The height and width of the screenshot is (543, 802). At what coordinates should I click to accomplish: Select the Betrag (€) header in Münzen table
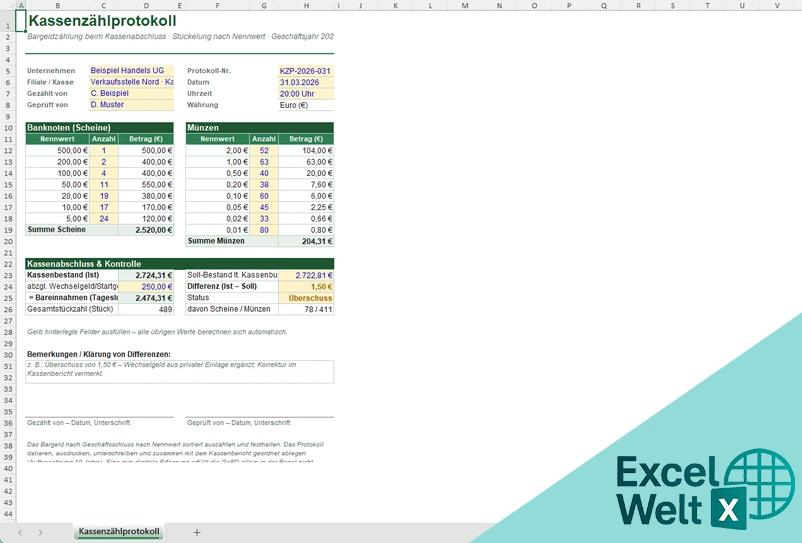point(306,139)
